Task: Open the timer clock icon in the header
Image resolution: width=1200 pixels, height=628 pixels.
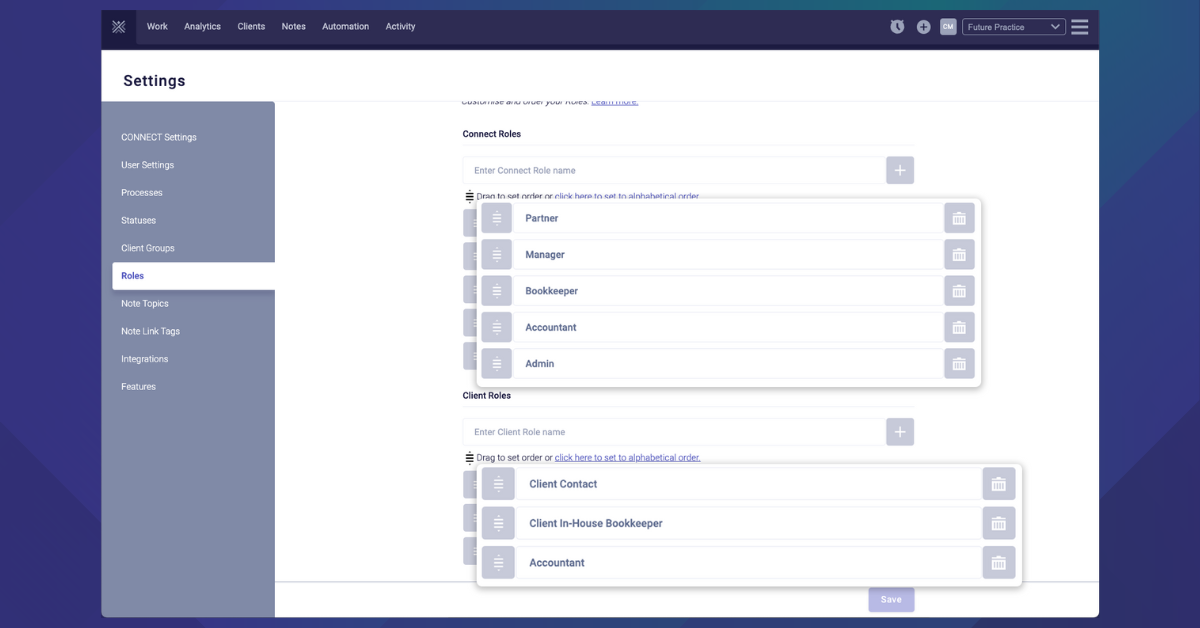Action: (897, 26)
